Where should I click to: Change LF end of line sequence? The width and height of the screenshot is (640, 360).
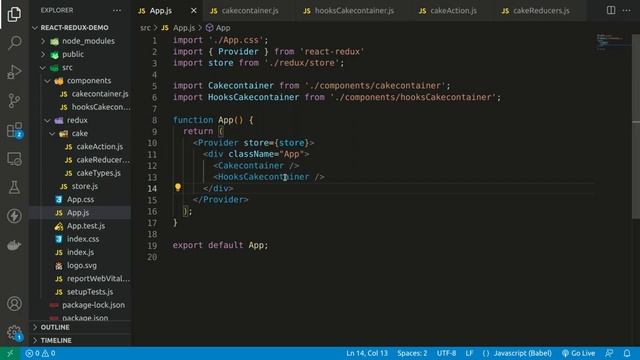click(x=469, y=353)
